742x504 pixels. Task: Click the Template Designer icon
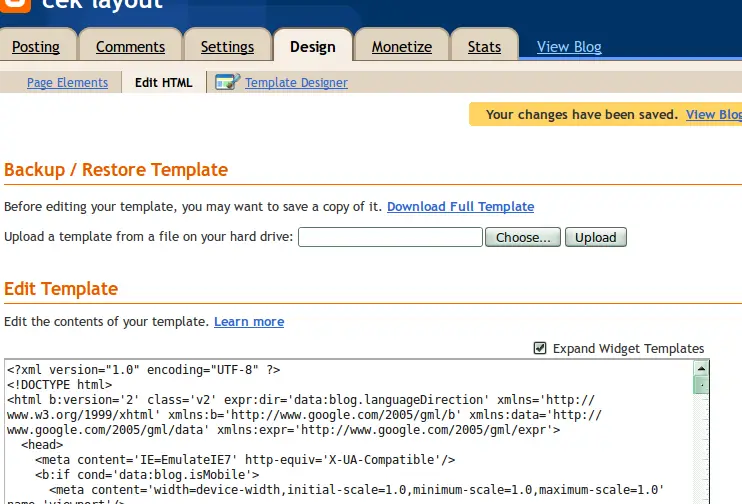228,82
